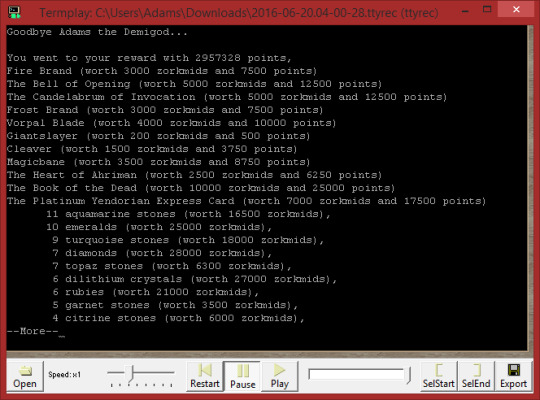Viewport: 540px width, 400px height.
Task: Click the Play button
Action: [x=279, y=376]
